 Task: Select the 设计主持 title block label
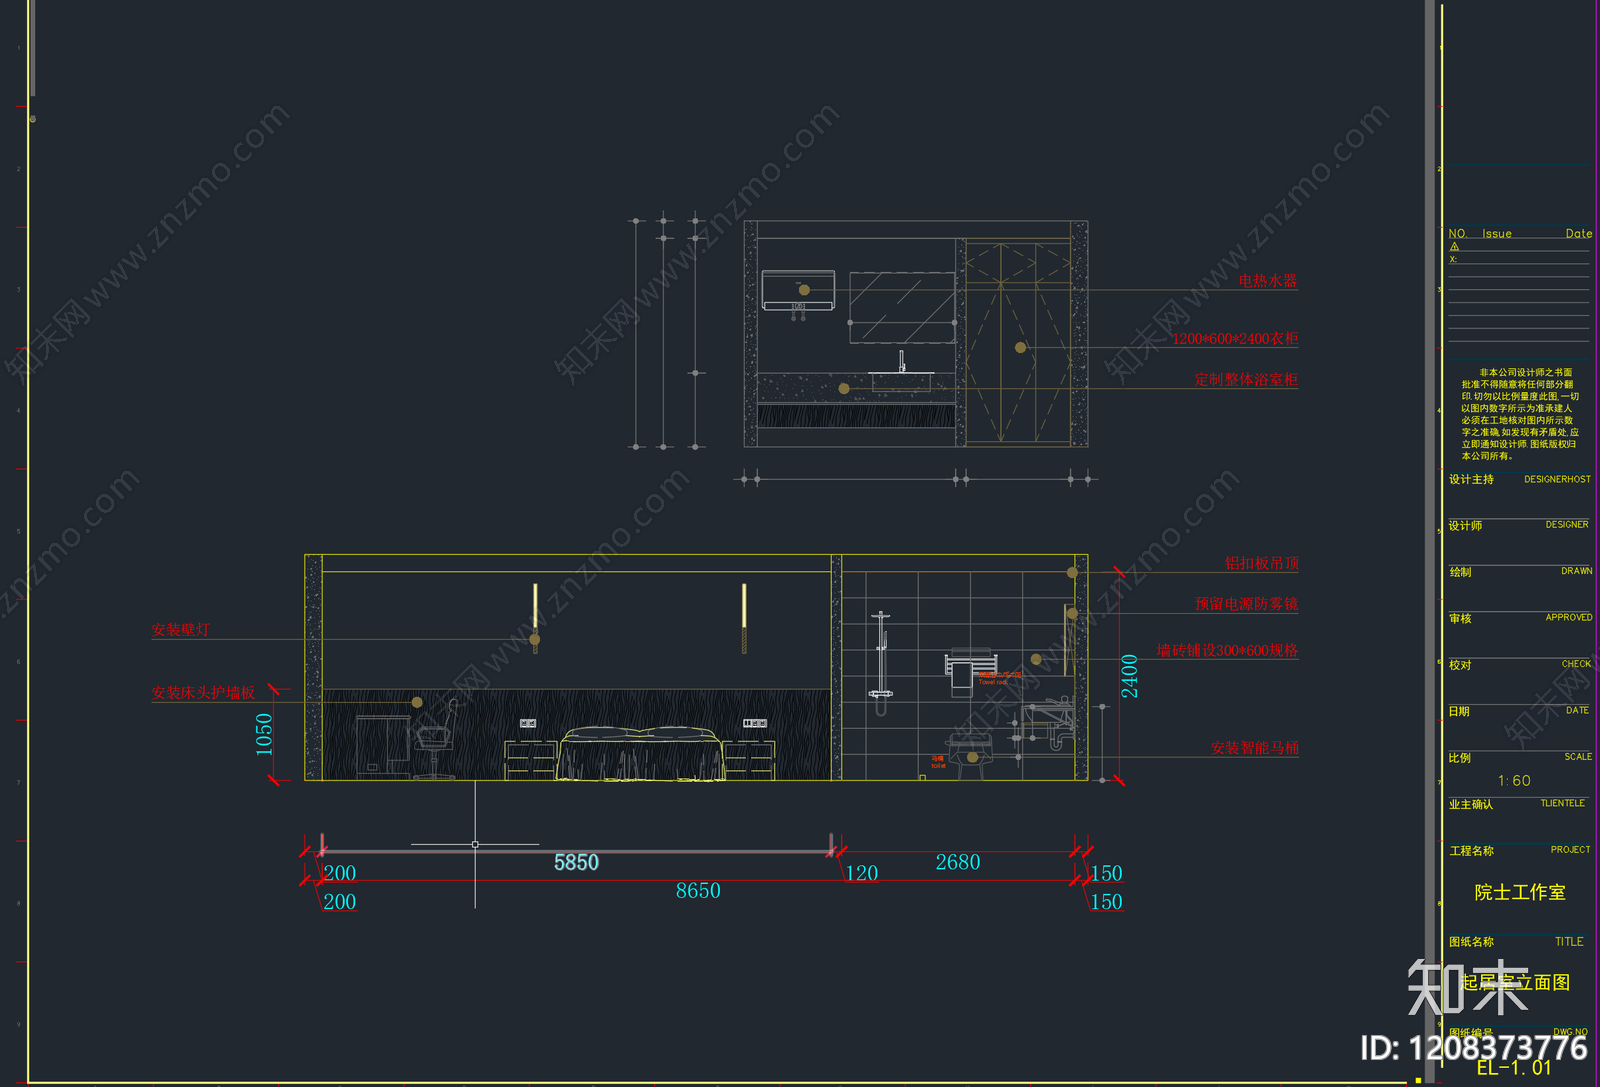pos(1471,480)
